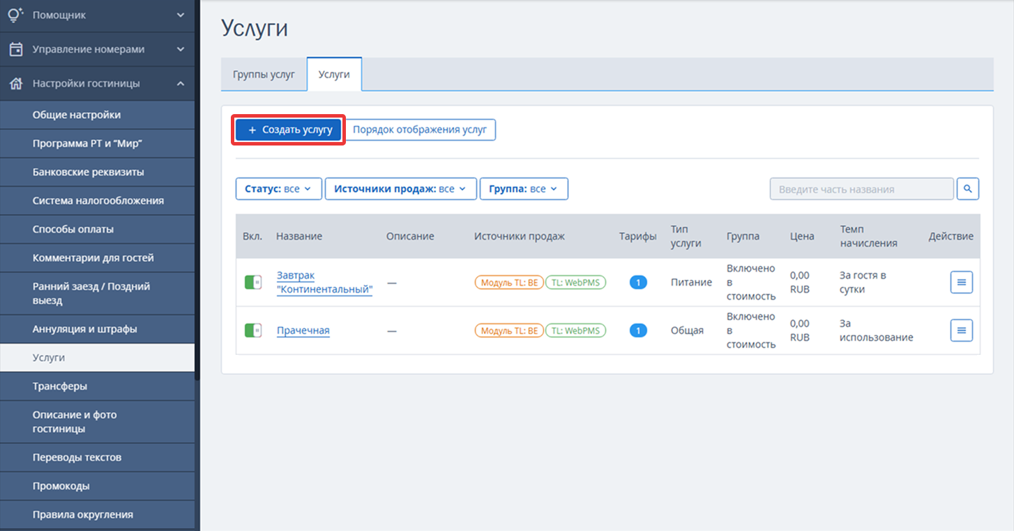Click the Цена column header
1014x531 pixels.
[x=802, y=236]
